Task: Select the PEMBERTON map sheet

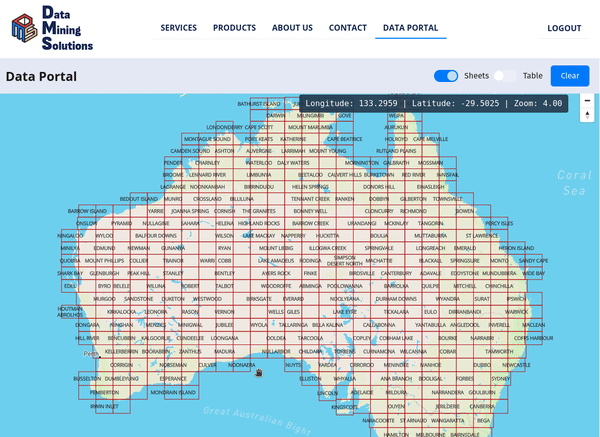Action: [104, 393]
